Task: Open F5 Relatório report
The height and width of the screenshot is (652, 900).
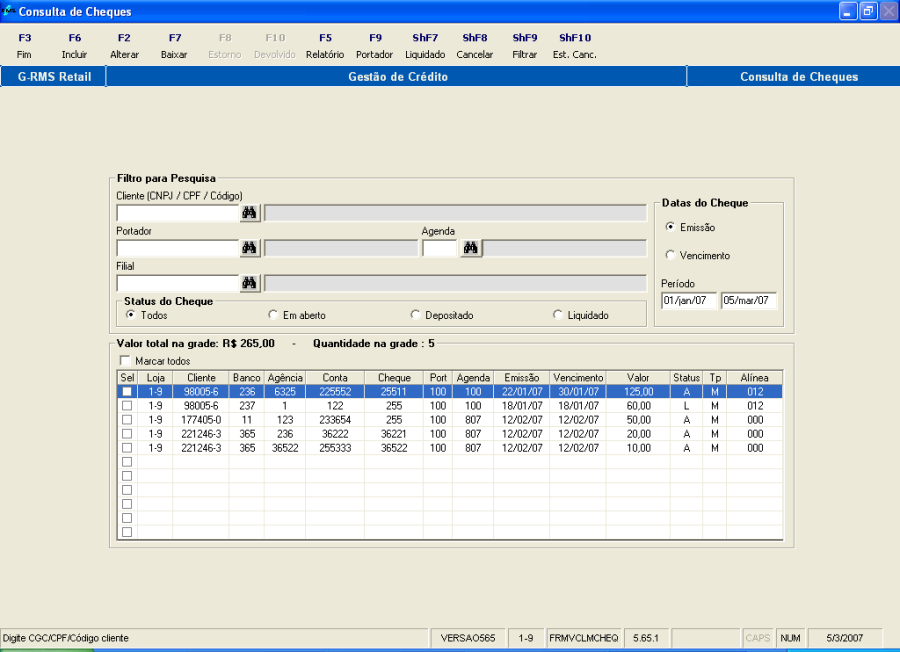Action: 325,46
